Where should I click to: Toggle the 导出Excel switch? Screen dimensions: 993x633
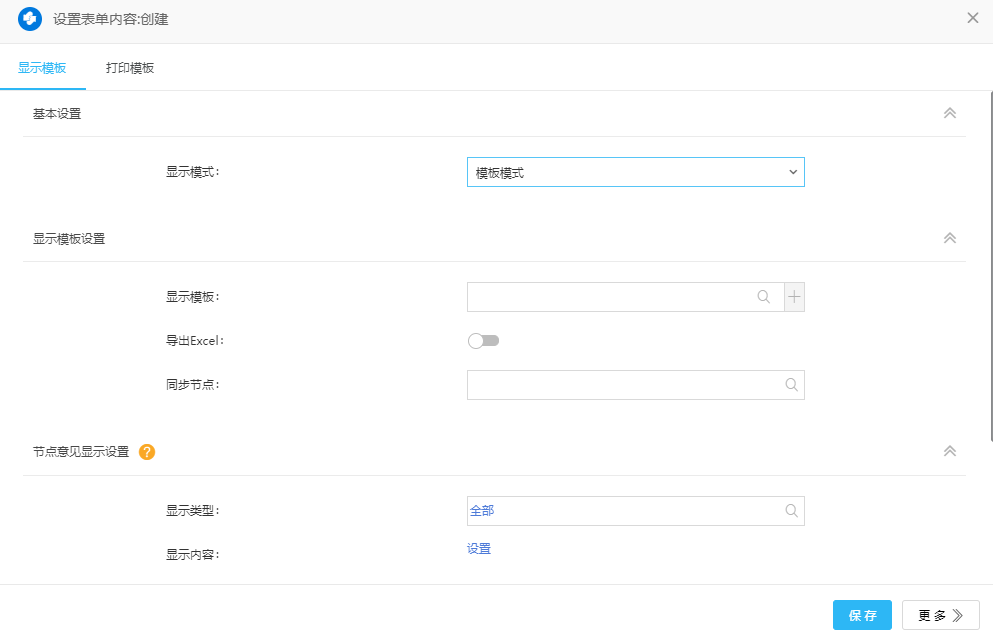tap(484, 341)
